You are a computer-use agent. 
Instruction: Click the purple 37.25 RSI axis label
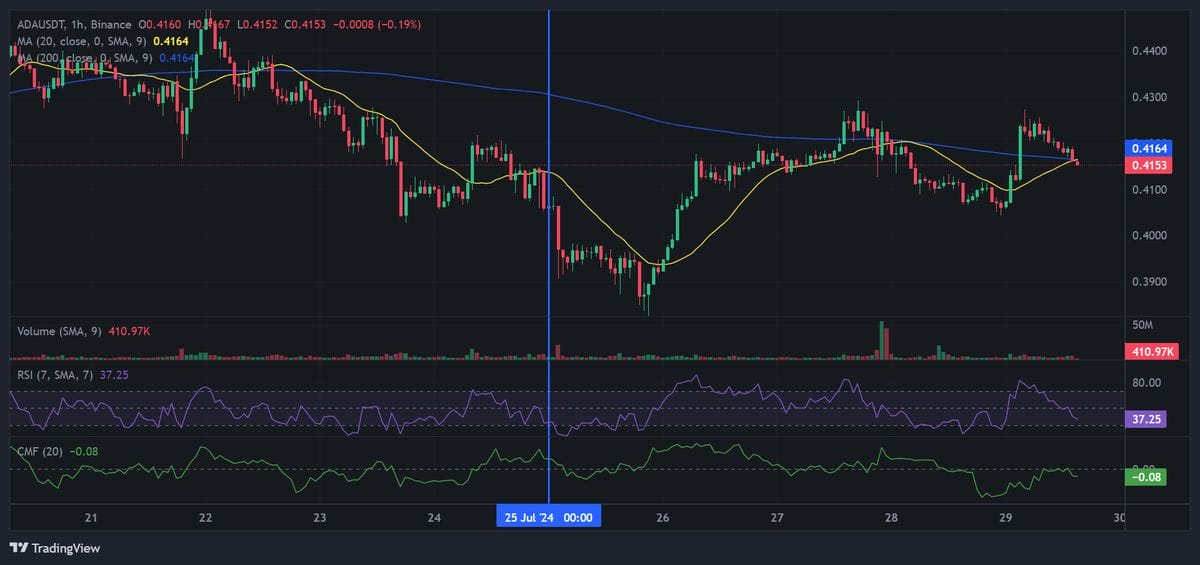(x=1147, y=419)
